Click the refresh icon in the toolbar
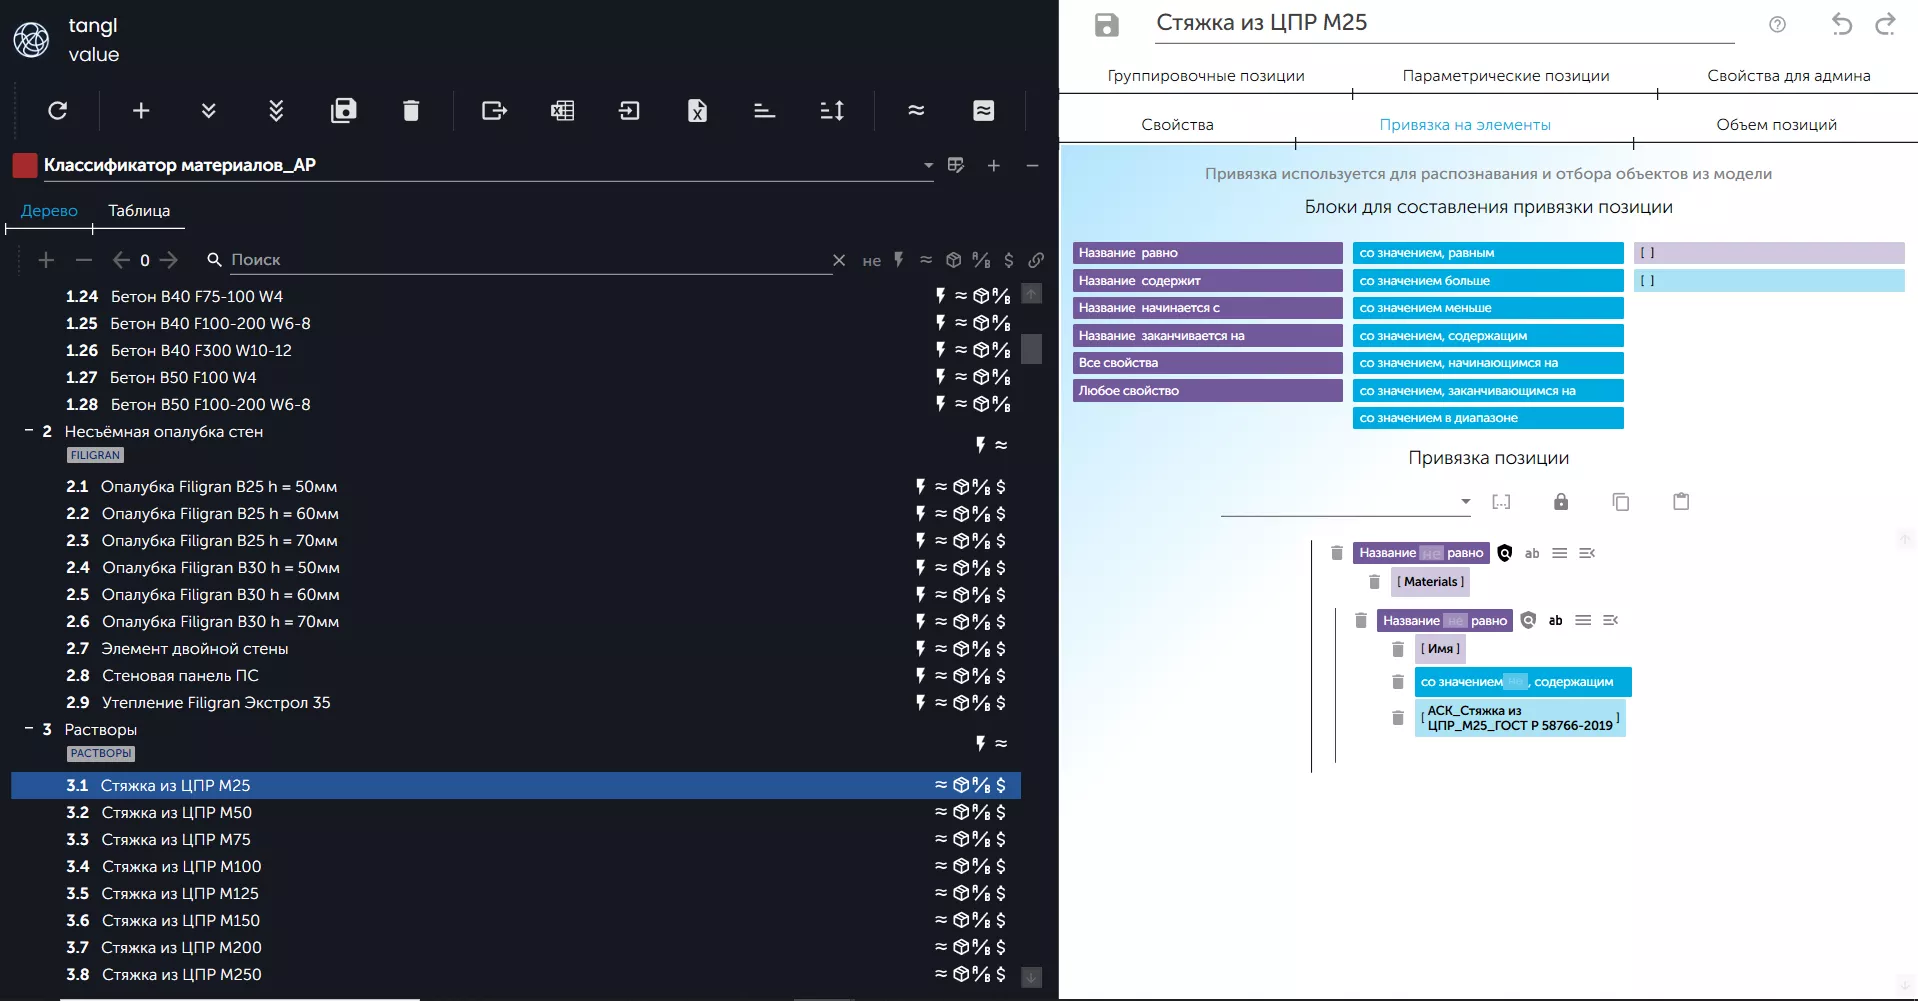This screenshot has height=1001, width=1918. click(58, 111)
